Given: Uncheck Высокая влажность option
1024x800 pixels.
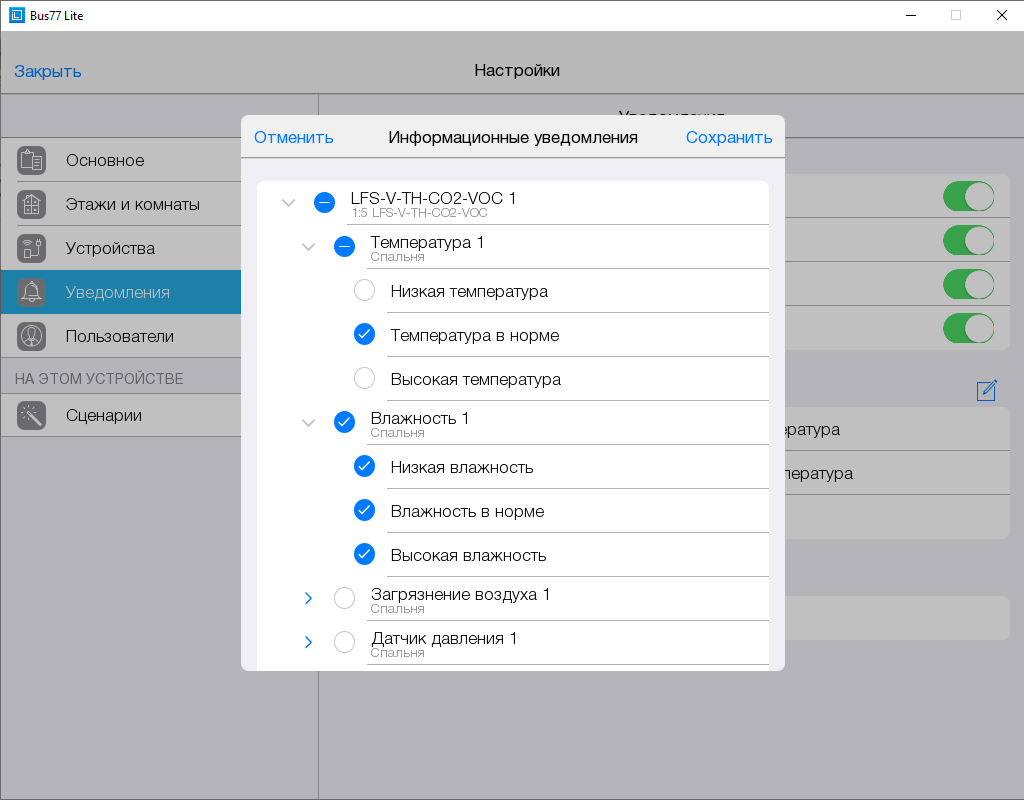Looking at the screenshot, I should pos(365,554).
